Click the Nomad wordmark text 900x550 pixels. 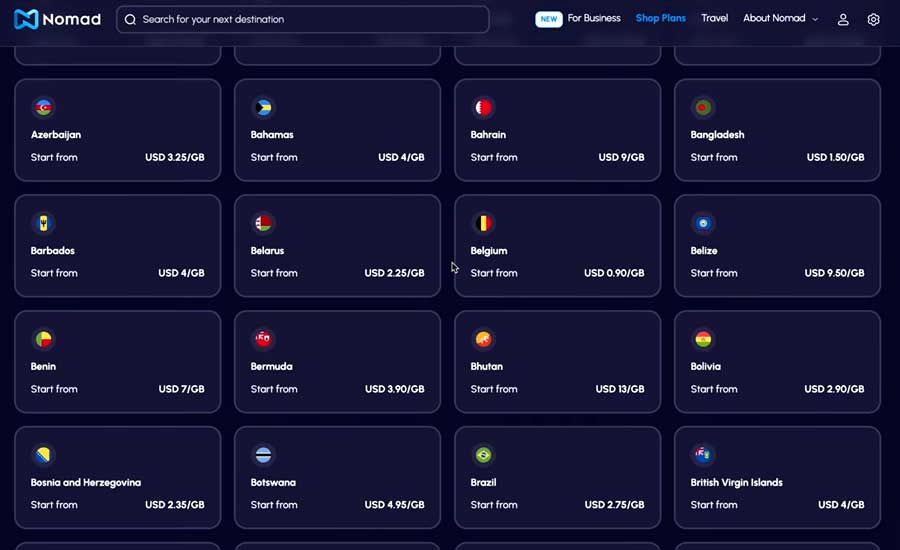pyautogui.click(x=72, y=20)
